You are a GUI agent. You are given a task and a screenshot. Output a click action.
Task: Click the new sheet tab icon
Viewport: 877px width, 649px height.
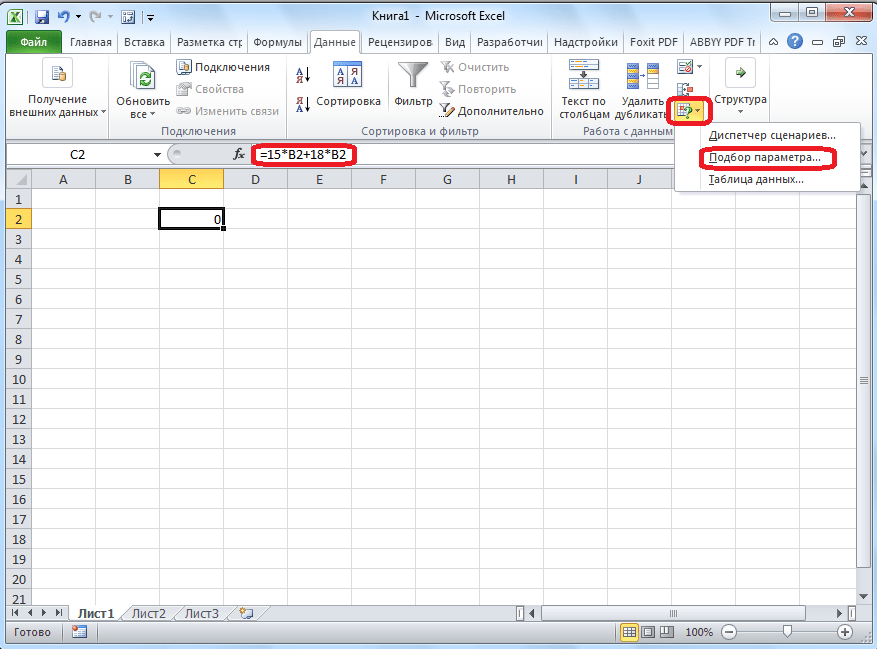pos(246,613)
